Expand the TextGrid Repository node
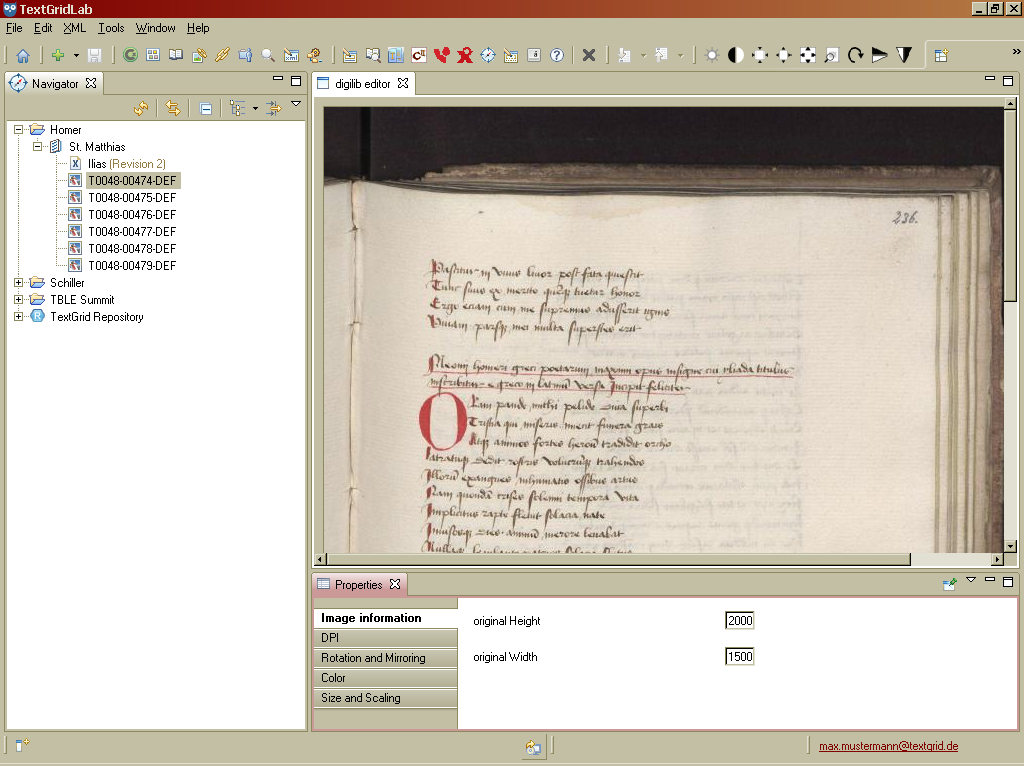 [x=19, y=317]
